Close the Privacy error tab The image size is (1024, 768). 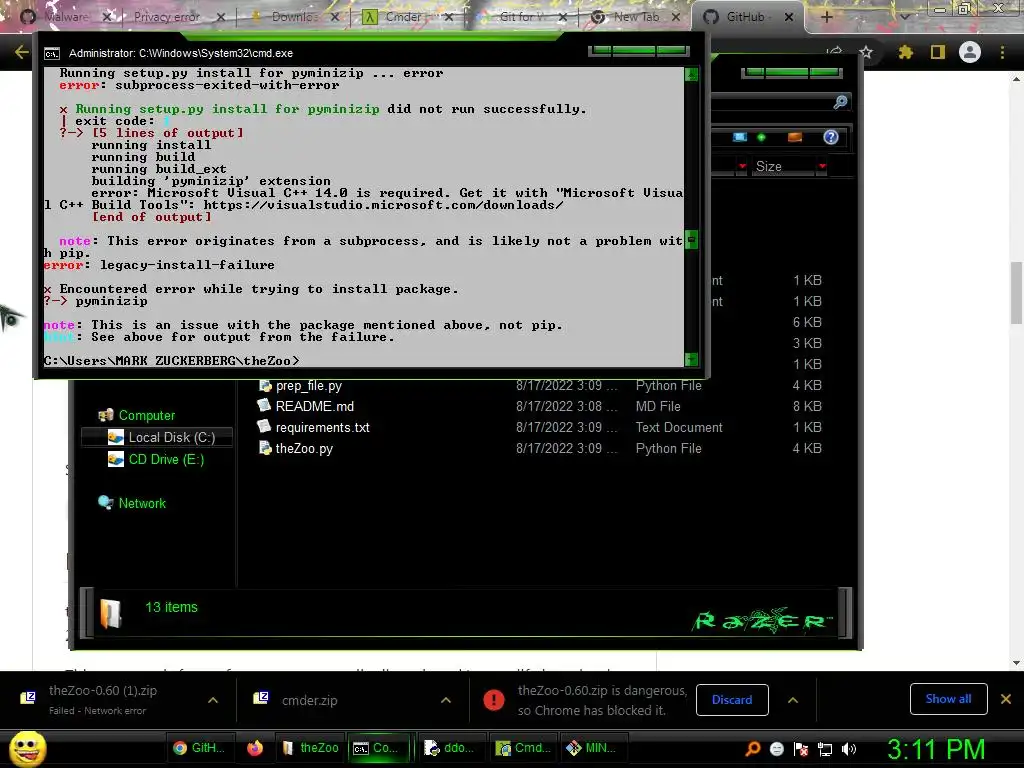click(x=221, y=17)
